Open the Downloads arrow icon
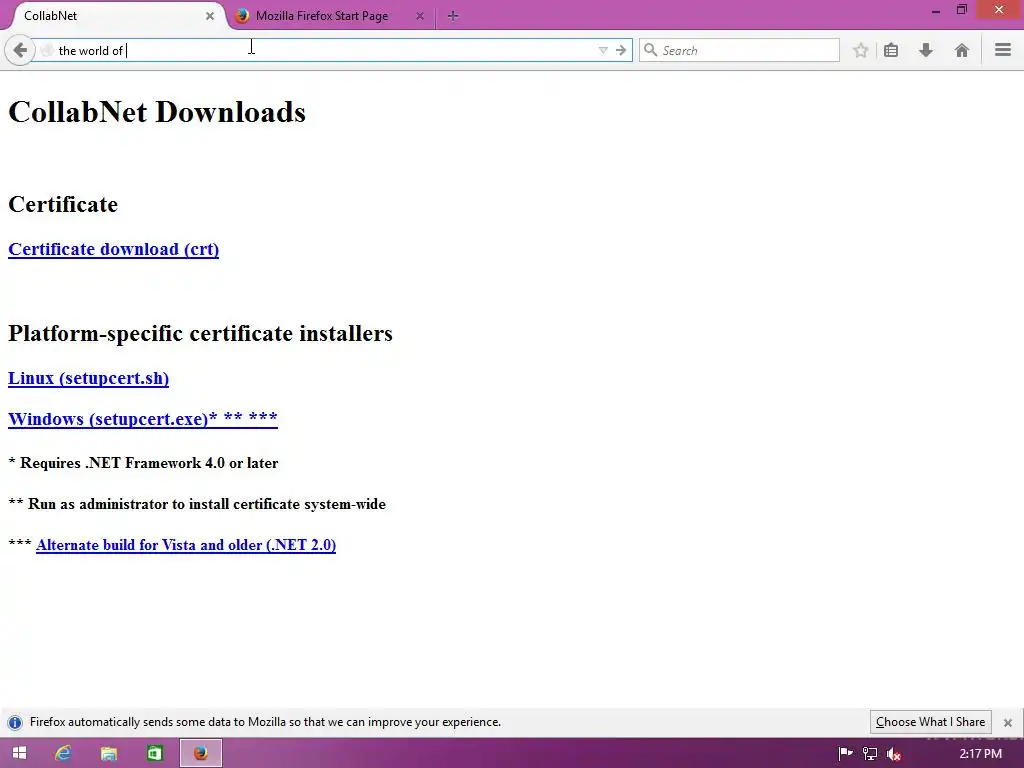Viewport: 1024px width, 768px height. pyautogui.click(x=925, y=50)
